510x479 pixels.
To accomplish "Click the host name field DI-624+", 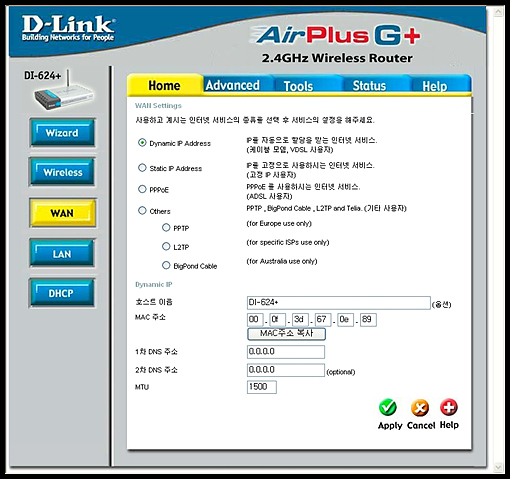I will coord(339,303).
